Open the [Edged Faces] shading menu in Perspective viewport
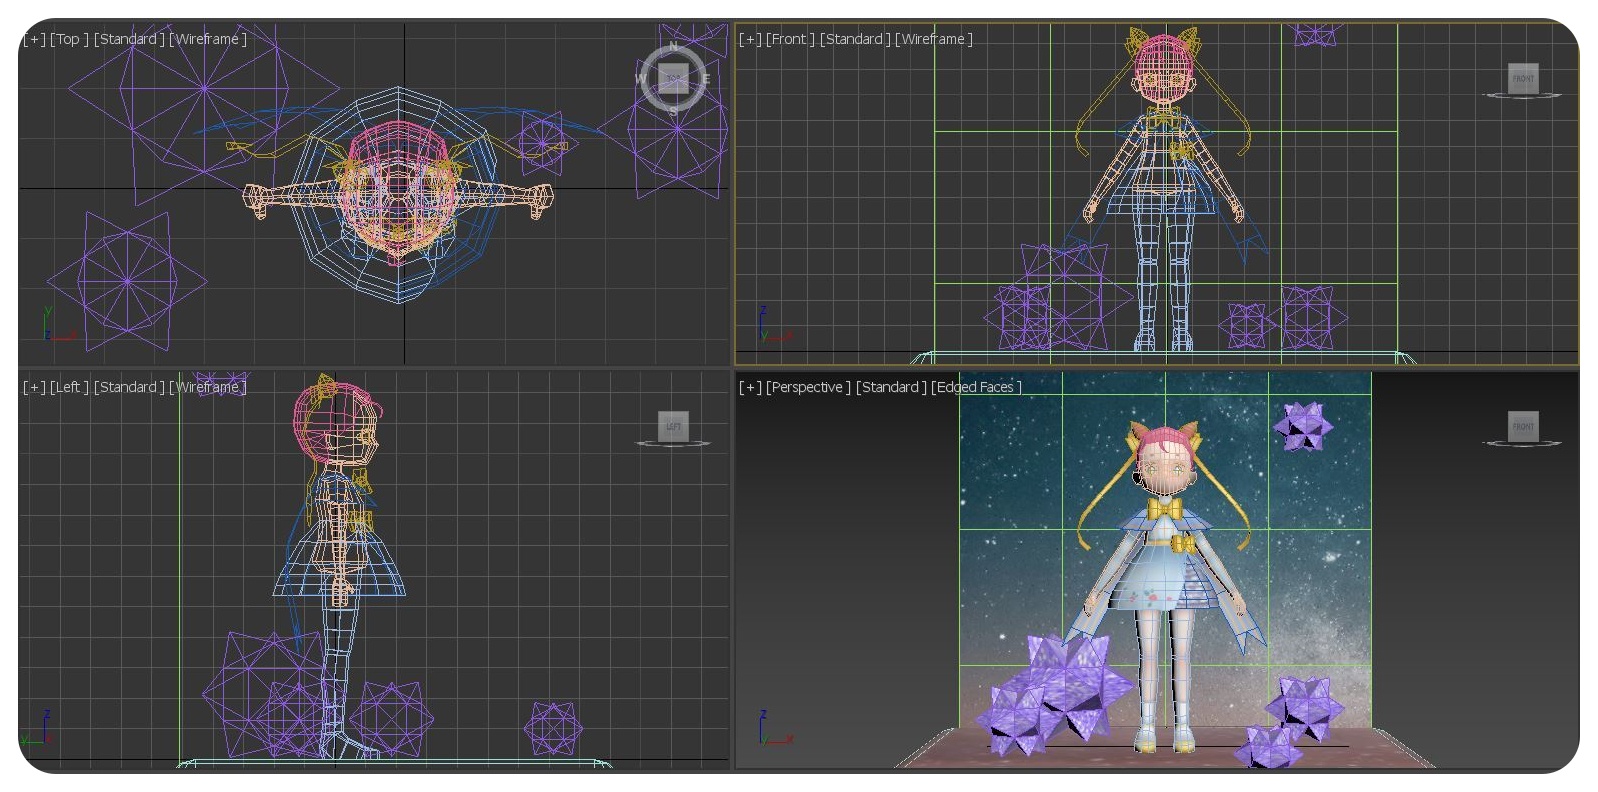1598x792 pixels. point(977,387)
